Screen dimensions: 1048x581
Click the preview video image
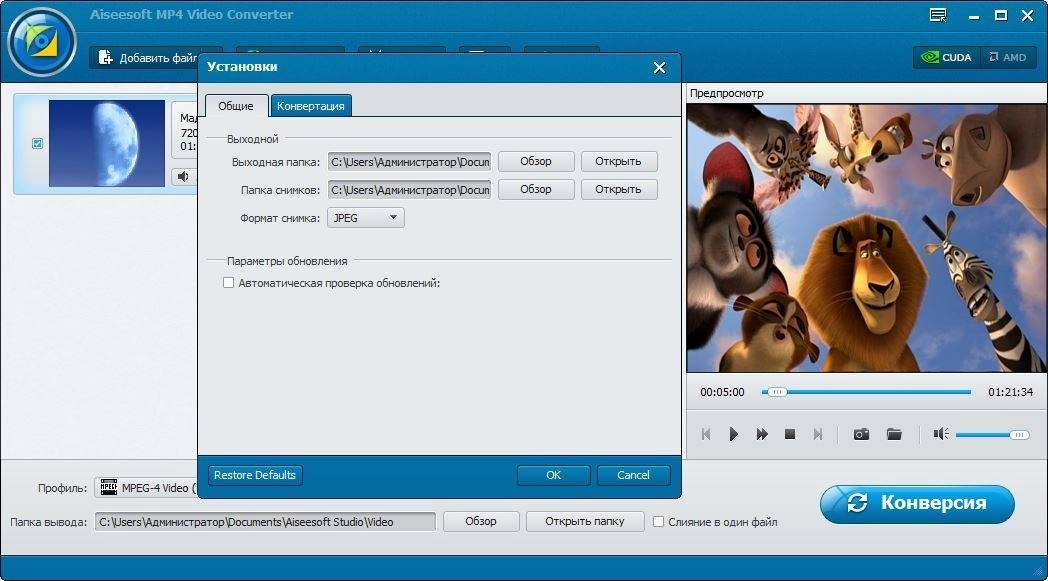coord(867,238)
